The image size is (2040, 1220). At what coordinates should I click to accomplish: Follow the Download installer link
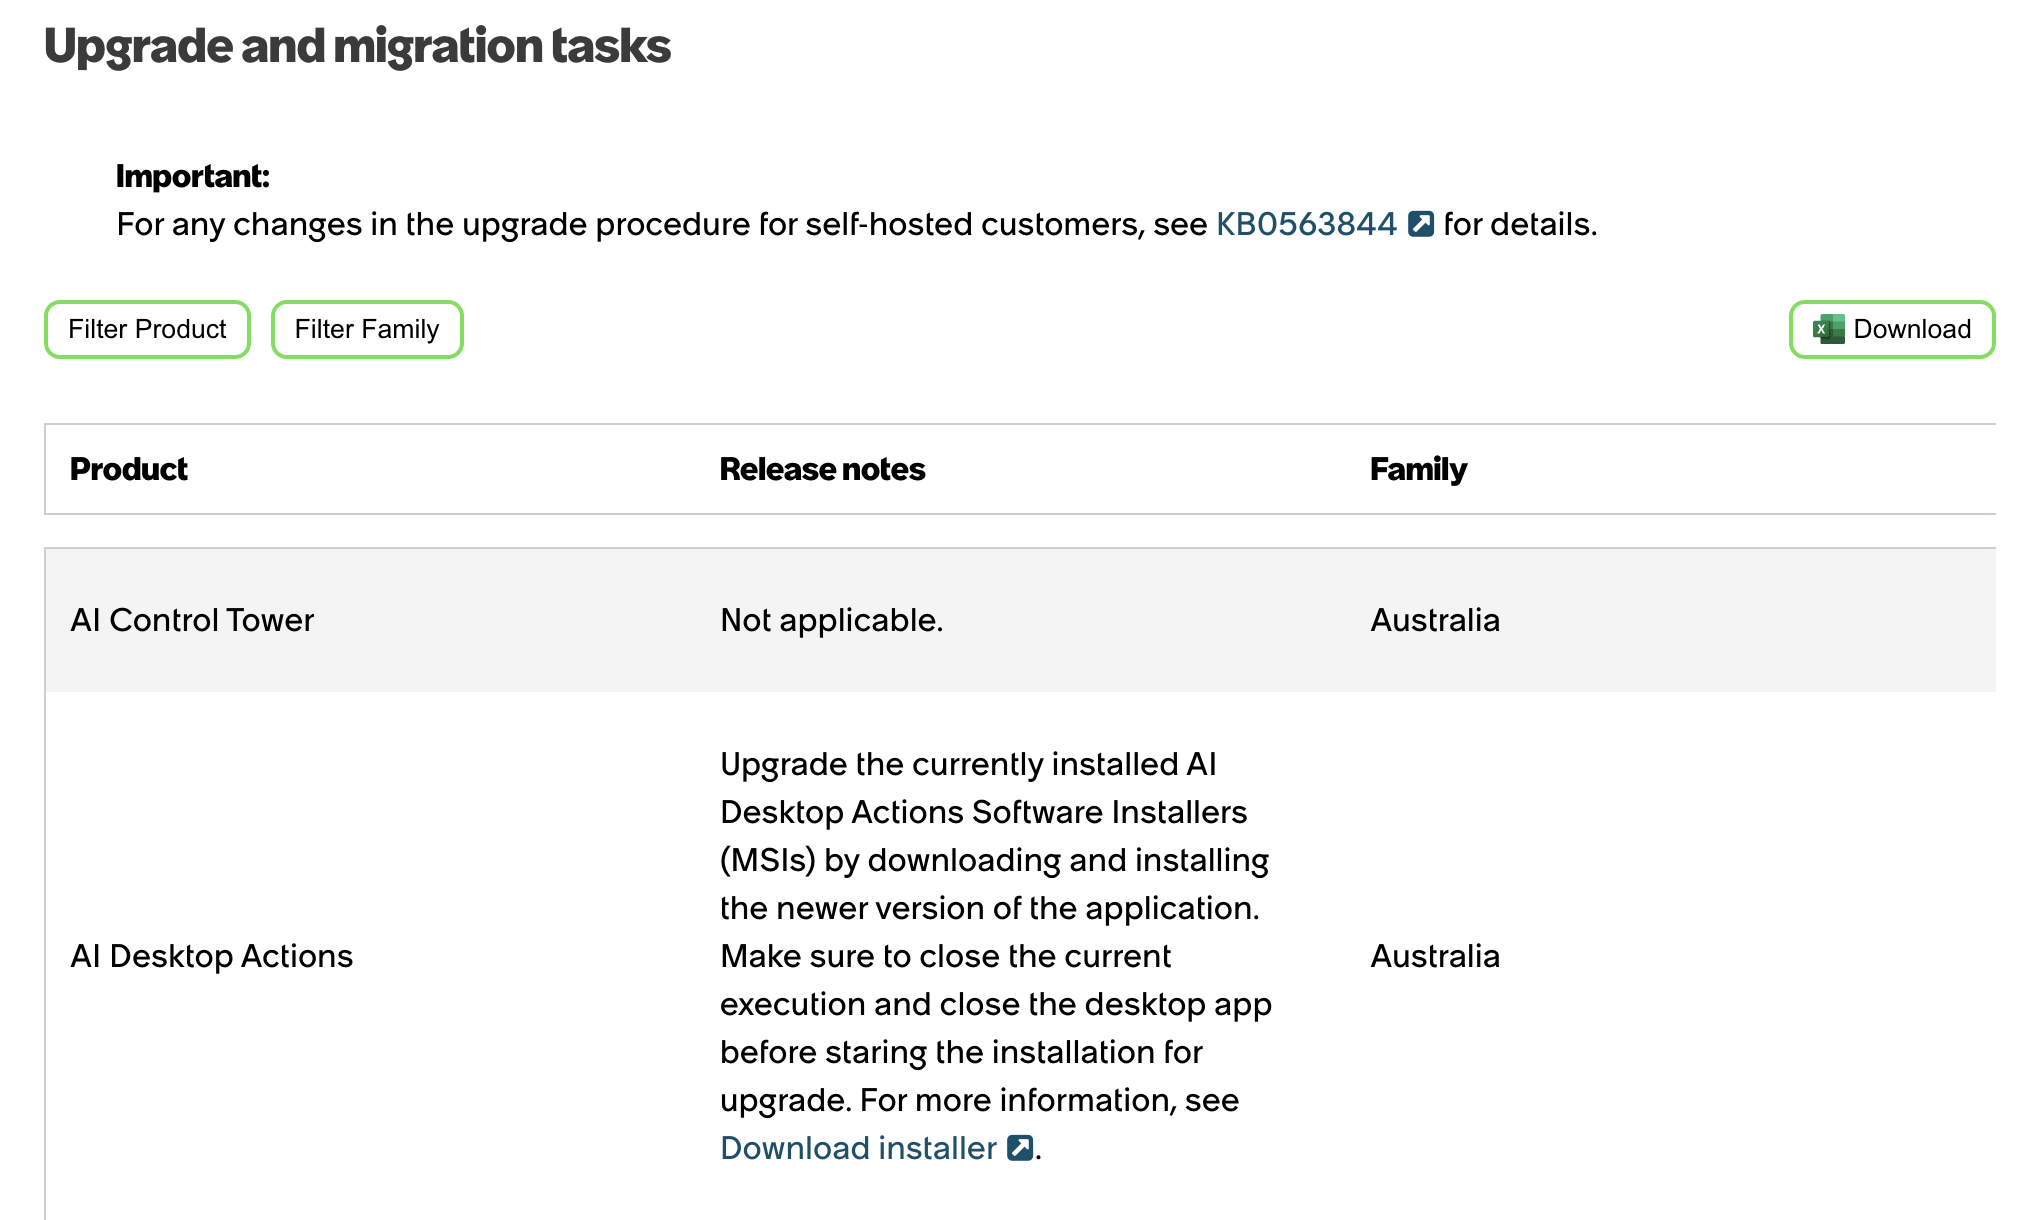(858, 1148)
